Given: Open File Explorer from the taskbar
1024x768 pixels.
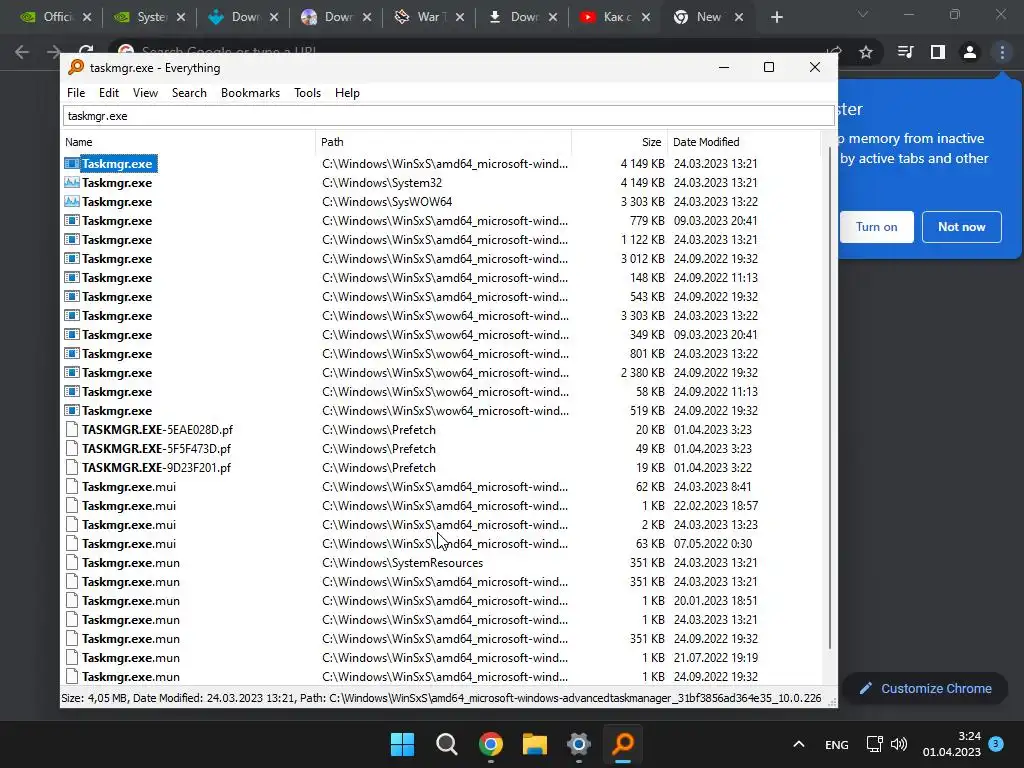Looking at the screenshot, I should 534,744.
